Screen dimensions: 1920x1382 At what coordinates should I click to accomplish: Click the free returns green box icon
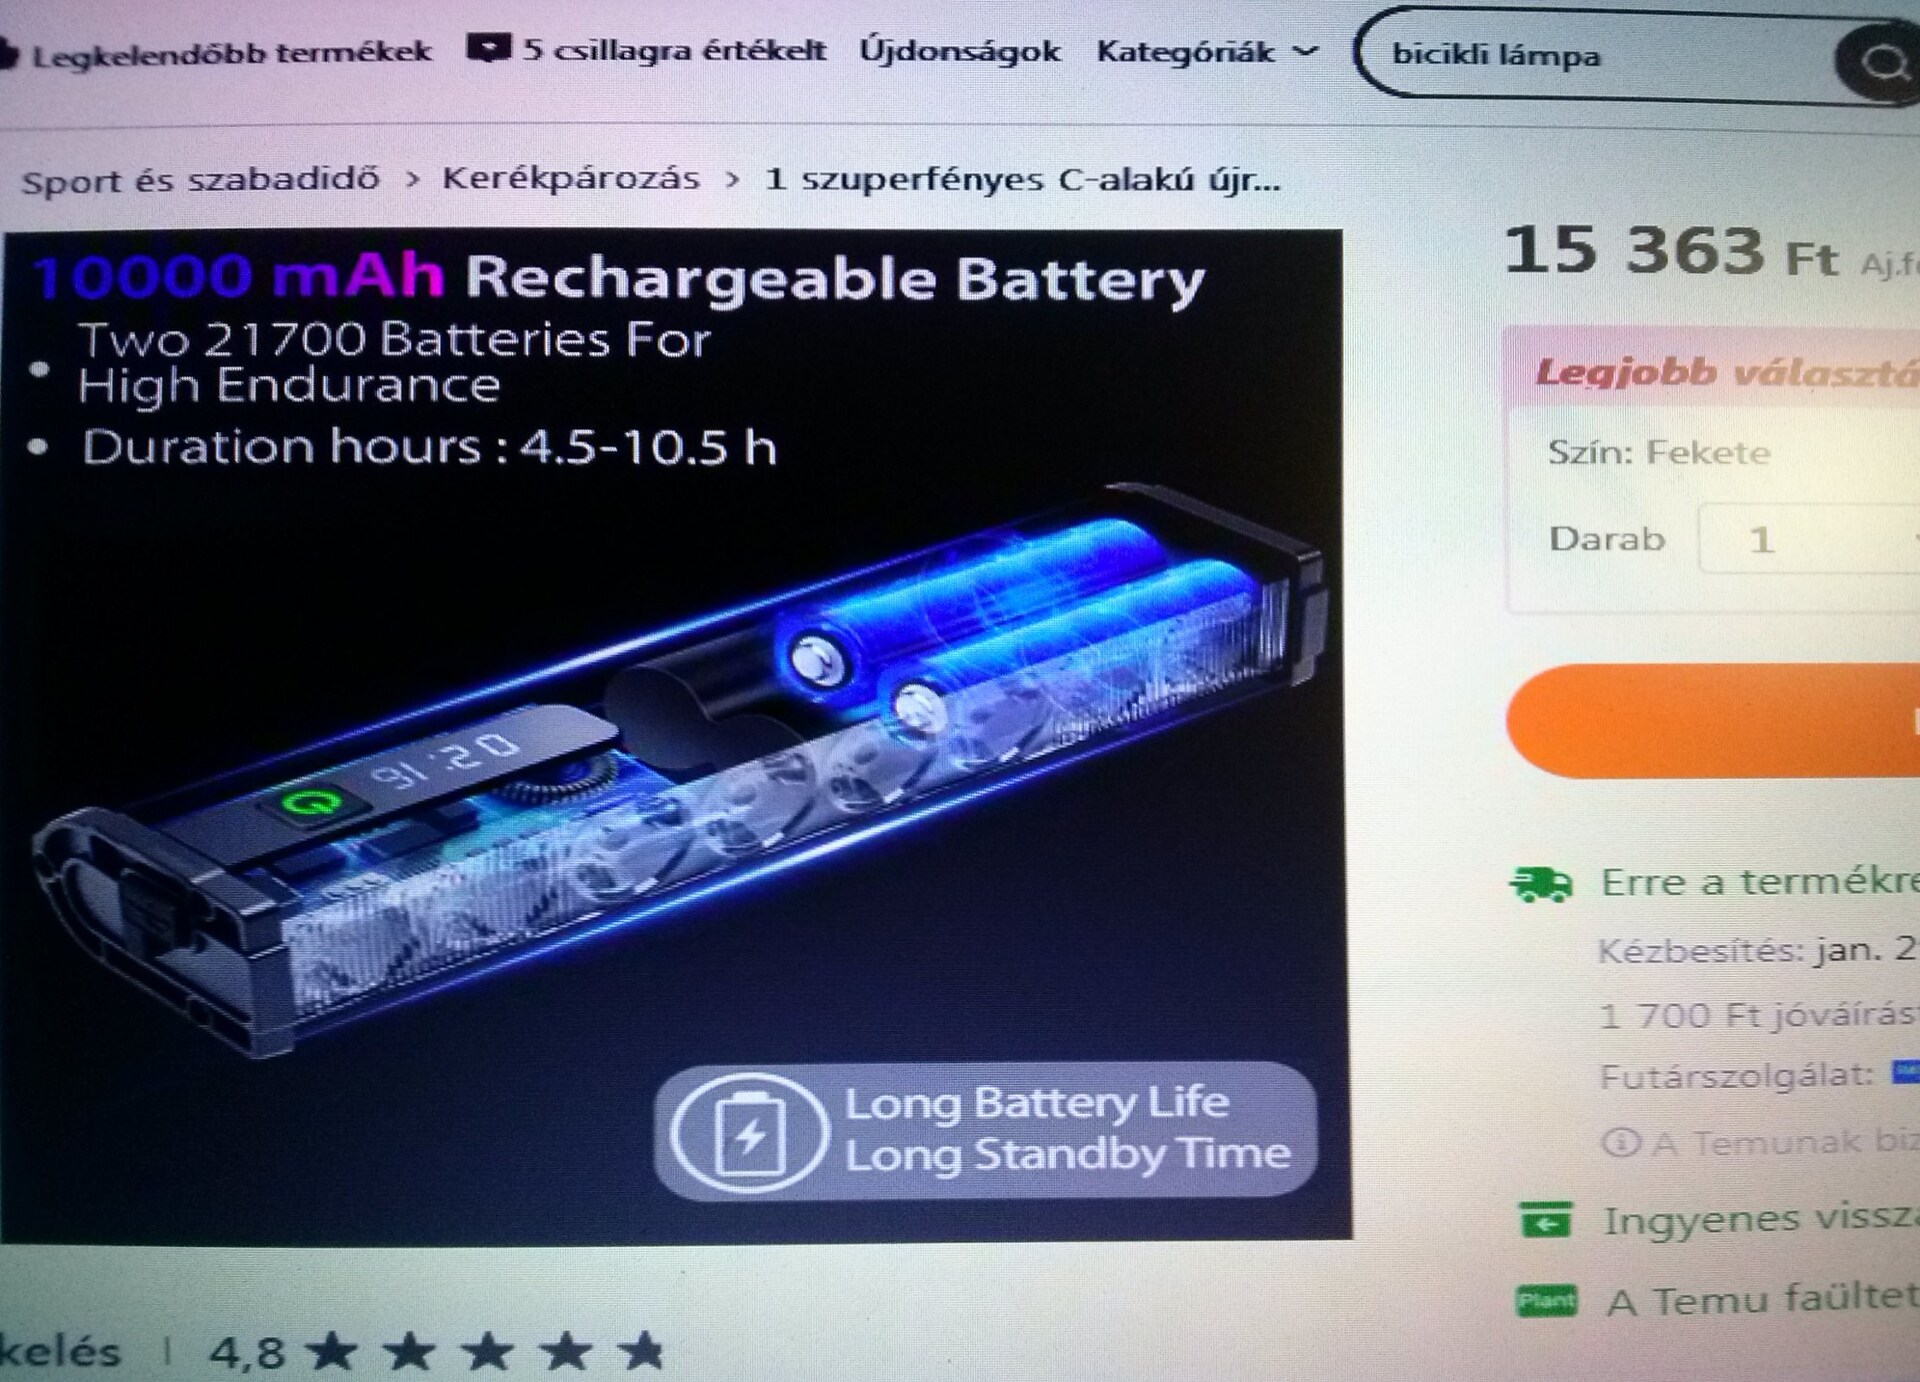click(x=1545, y=1220)
